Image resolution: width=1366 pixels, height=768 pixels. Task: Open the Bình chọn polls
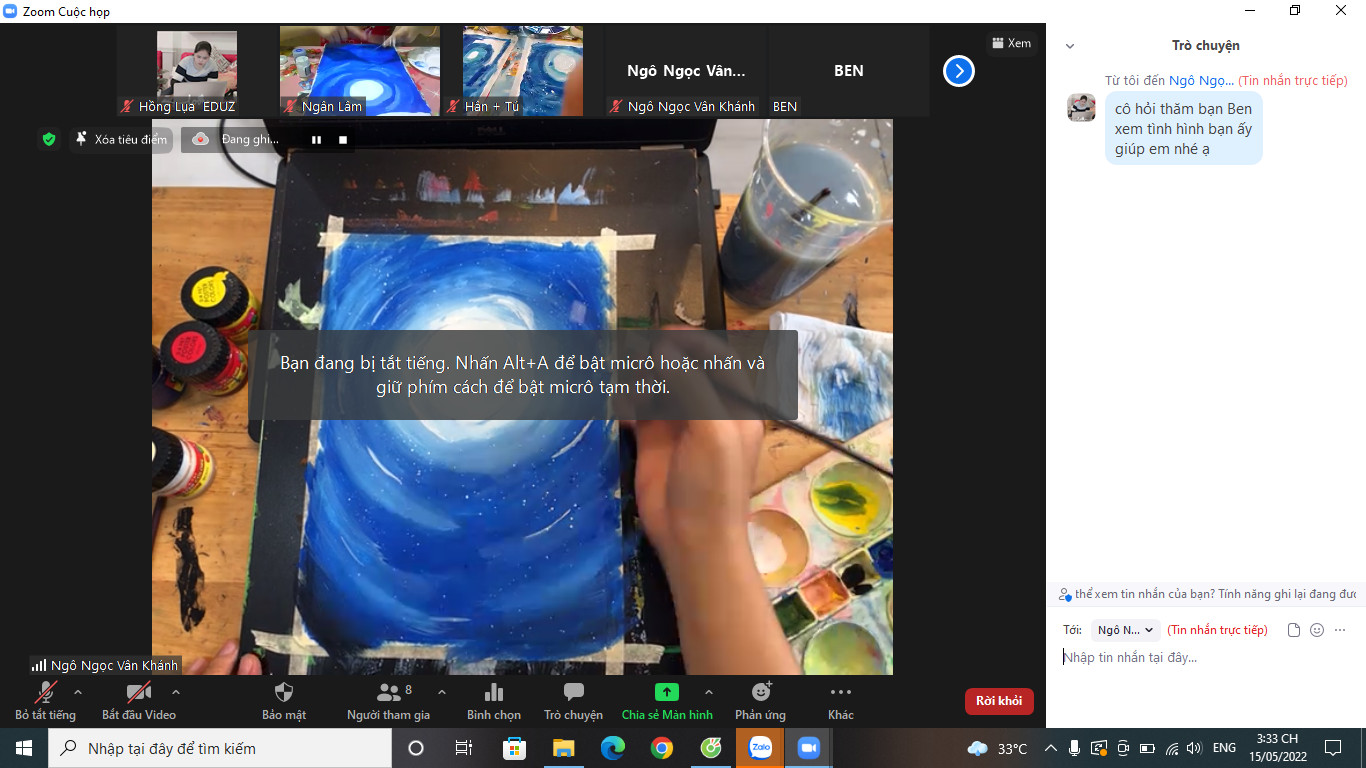tap(494, 701)
